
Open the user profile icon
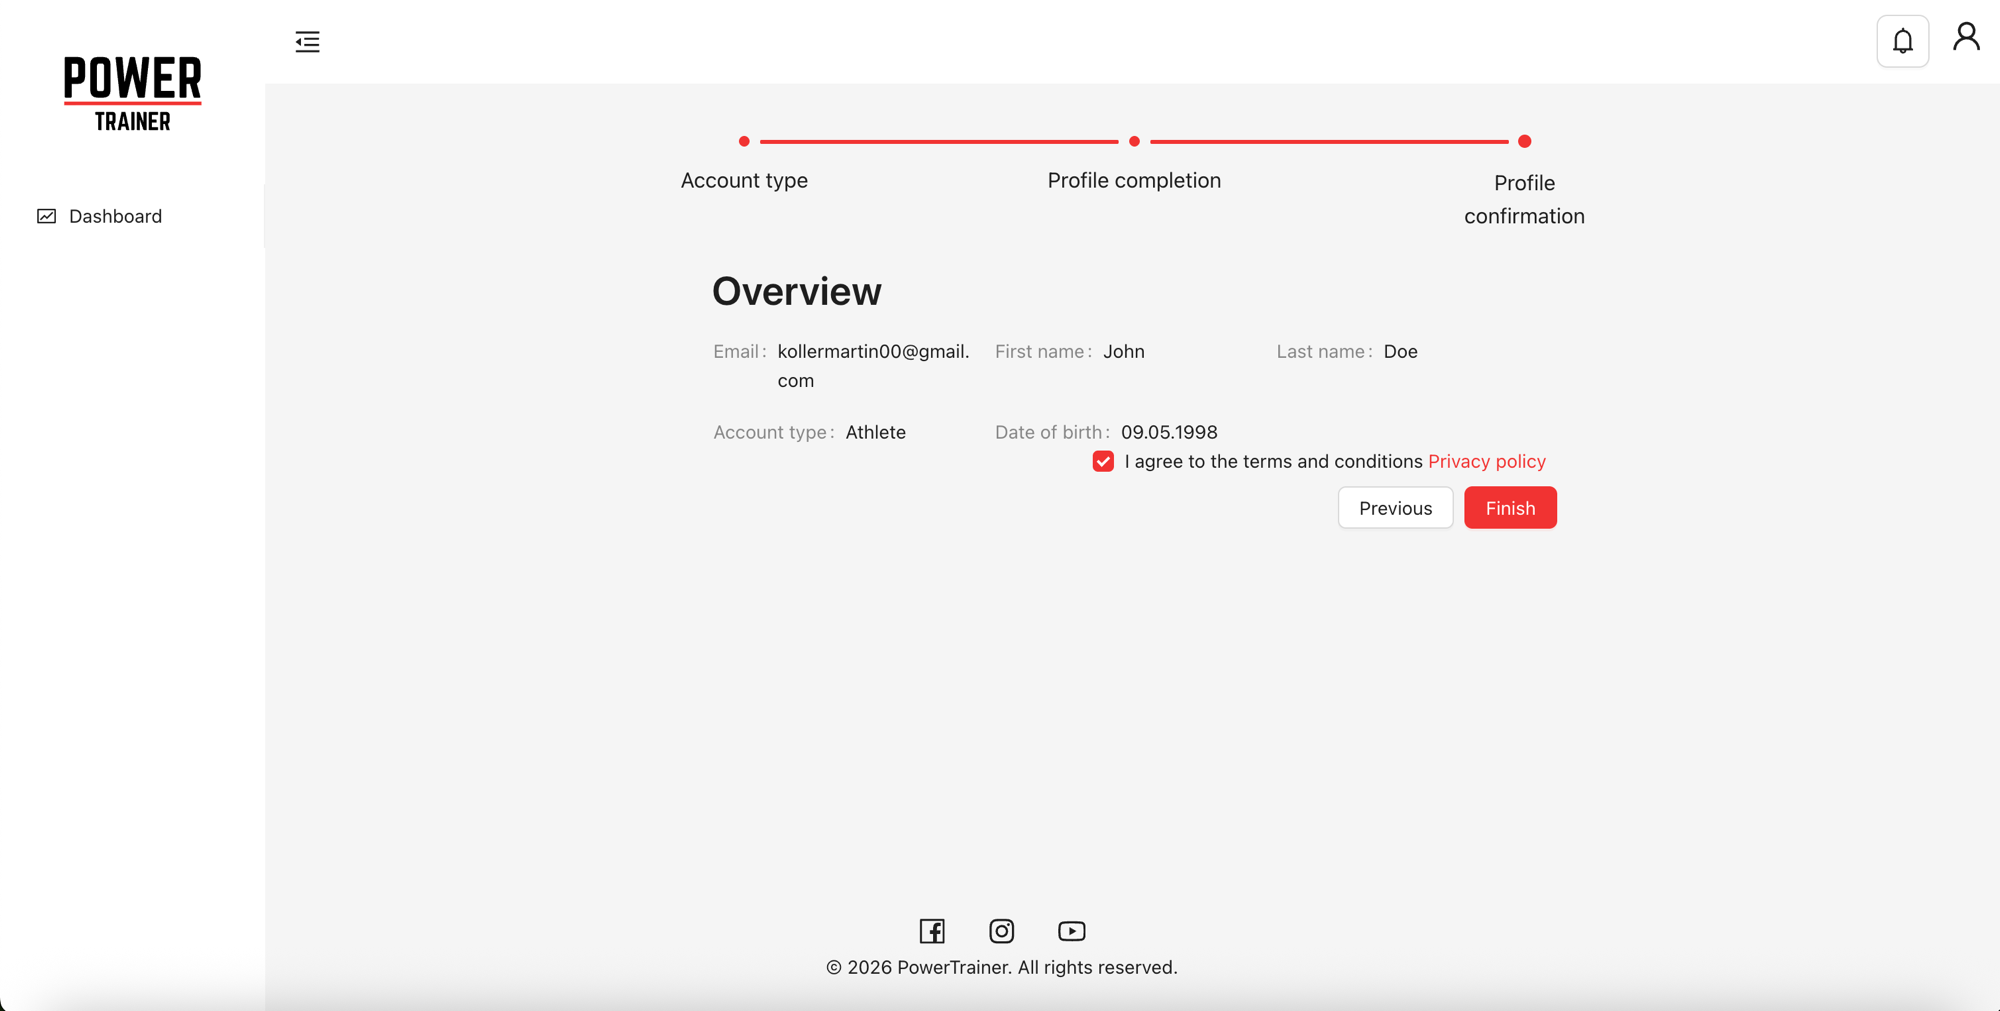[1966, 37]
